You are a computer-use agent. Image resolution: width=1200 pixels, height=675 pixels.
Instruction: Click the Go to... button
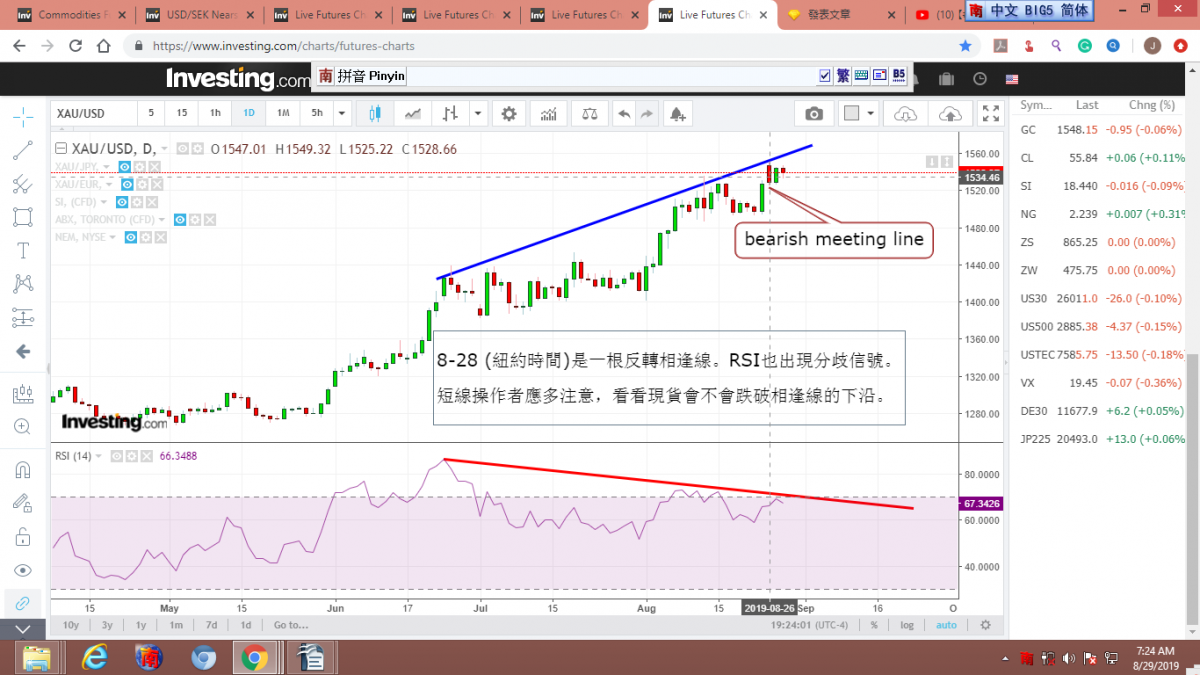point(290,625)
